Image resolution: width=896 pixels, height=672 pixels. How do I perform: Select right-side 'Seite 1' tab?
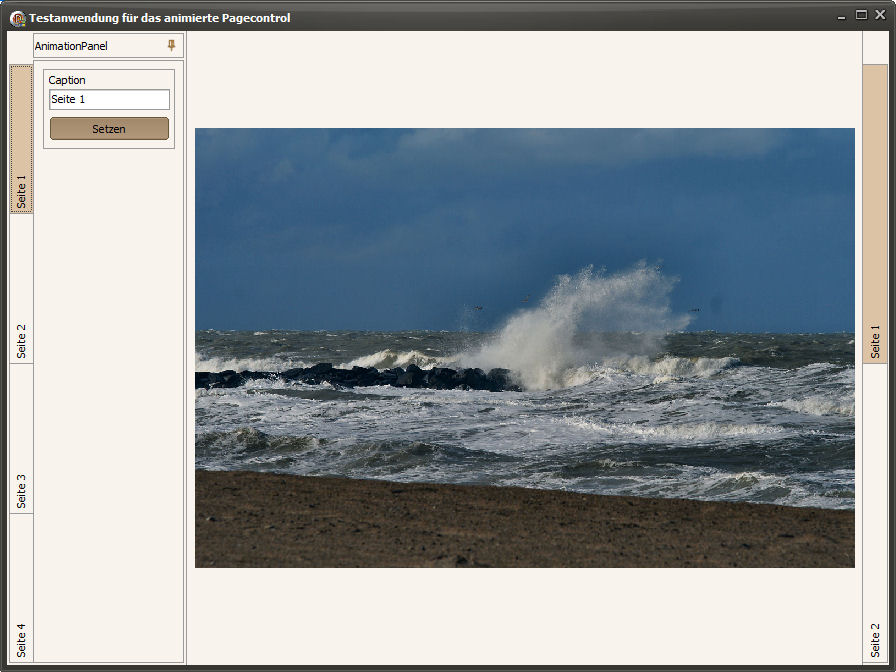(x=875, y=214)
